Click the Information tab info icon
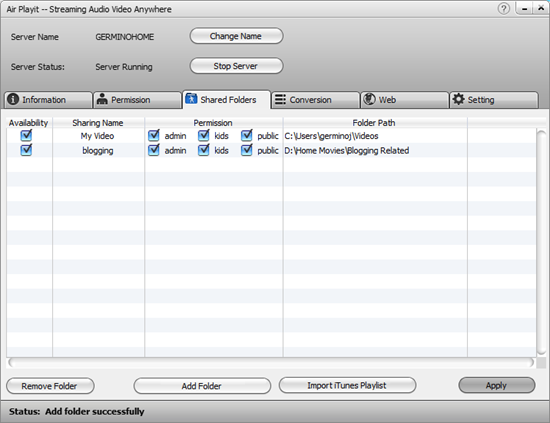Screen dimensions: 550x423 pos(13,99)
